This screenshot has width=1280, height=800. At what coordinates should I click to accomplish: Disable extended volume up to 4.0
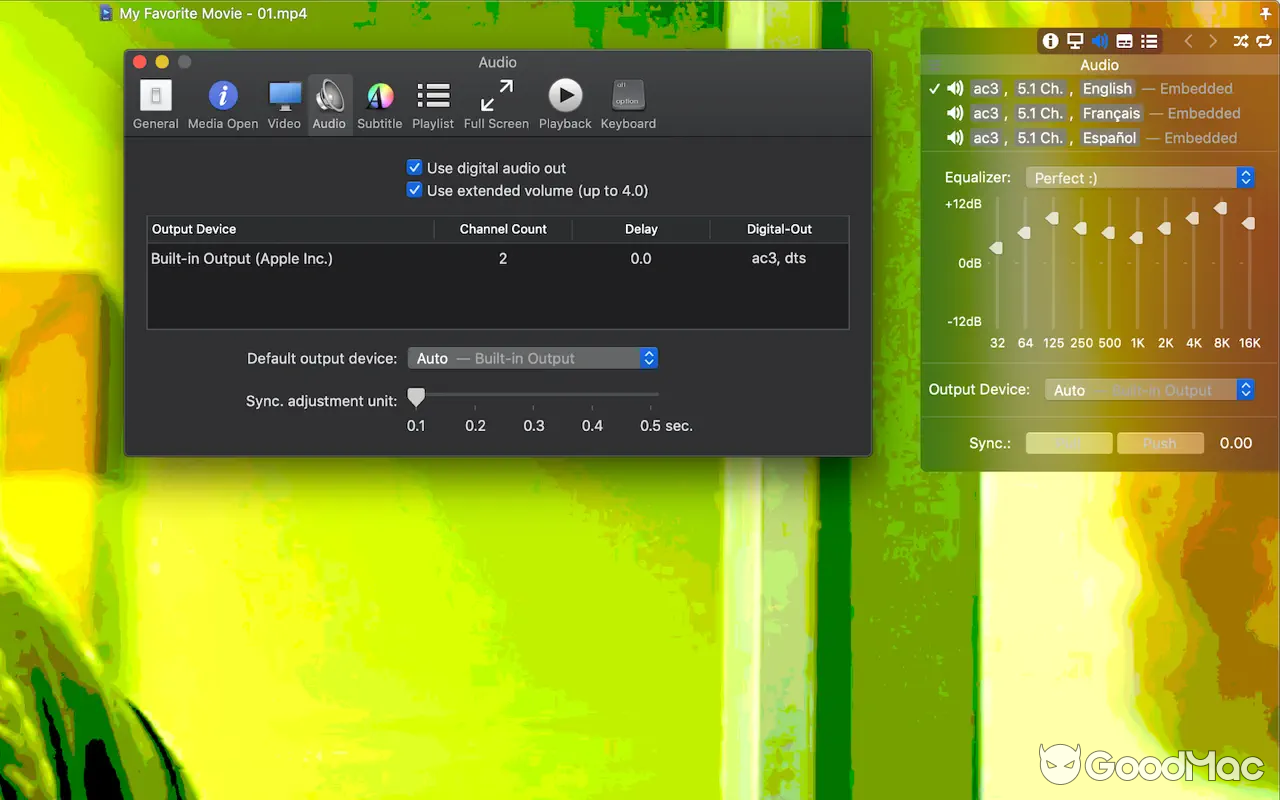point(414,190)
